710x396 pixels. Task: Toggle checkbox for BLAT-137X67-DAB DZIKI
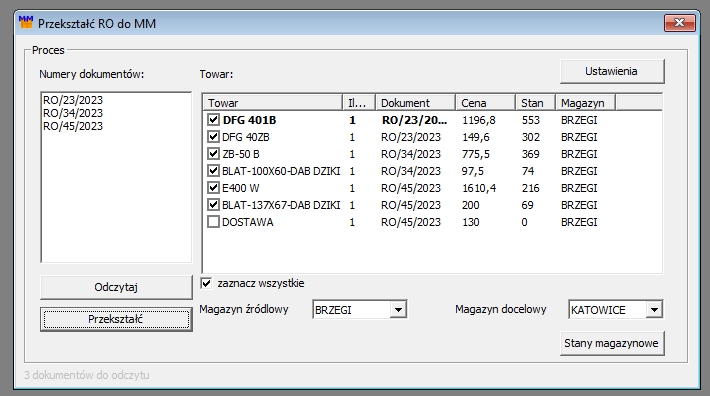point(213,205)
